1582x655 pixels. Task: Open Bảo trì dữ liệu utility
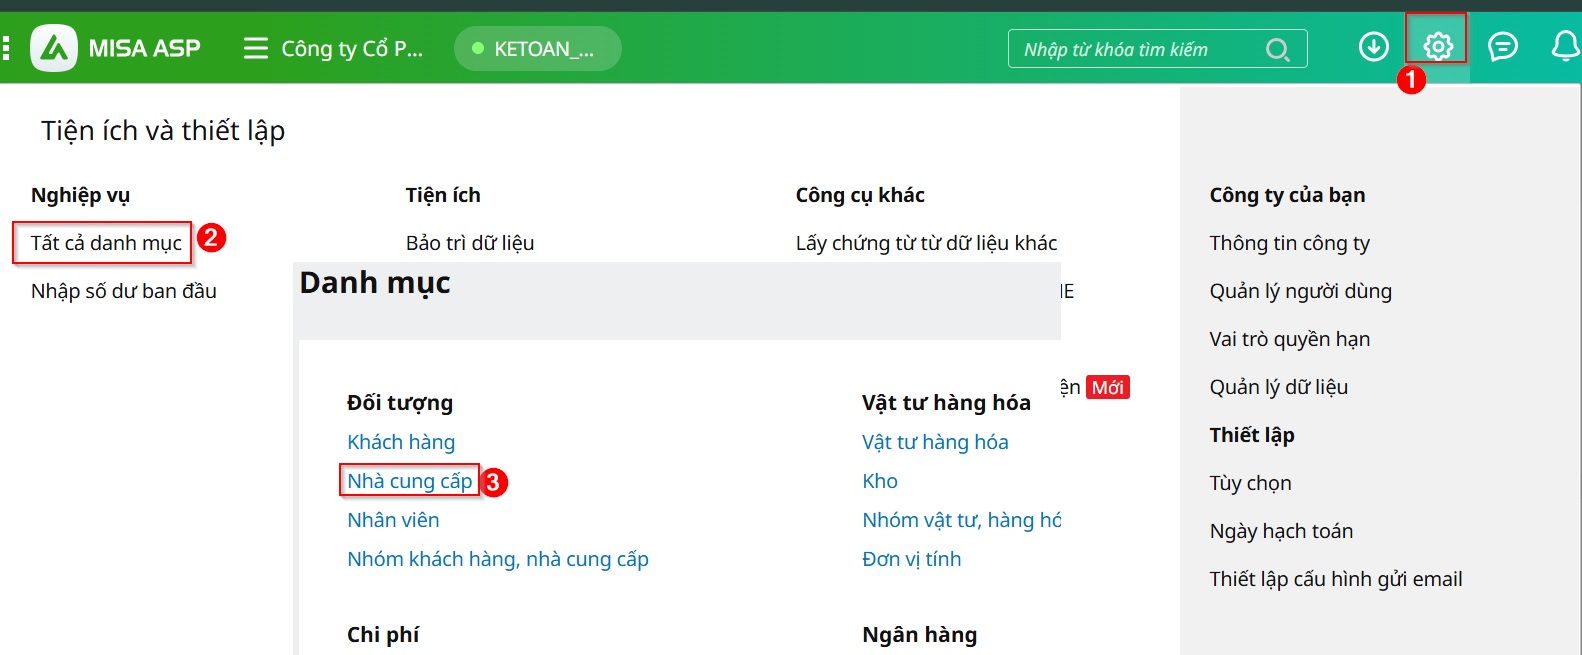[470, 243]
